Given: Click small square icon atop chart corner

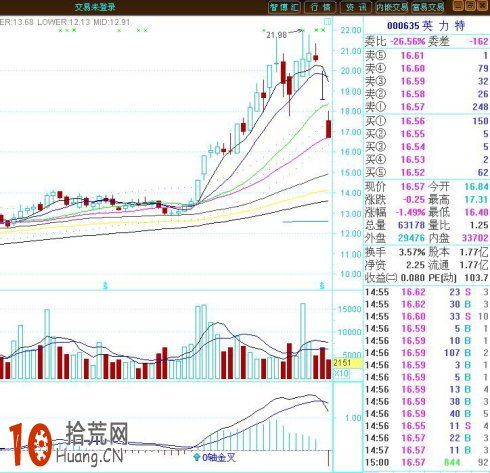Looking at the screenshot, I should click(328, 22).
